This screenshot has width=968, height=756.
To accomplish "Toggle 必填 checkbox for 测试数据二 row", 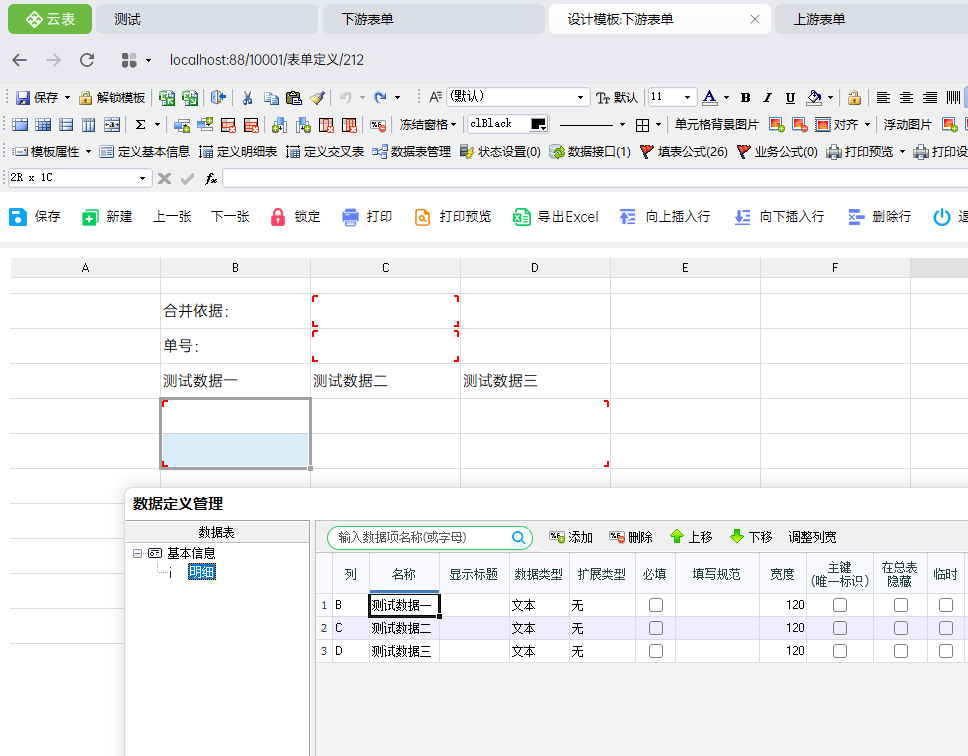I will (656, 628).
